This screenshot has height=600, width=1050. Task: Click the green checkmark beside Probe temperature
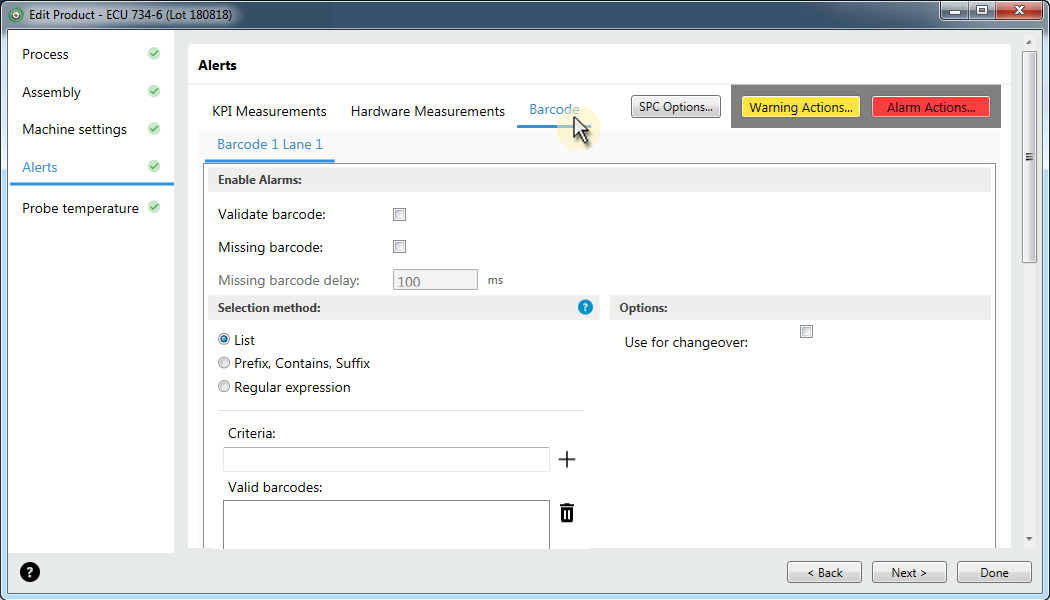tap(154, 207)
